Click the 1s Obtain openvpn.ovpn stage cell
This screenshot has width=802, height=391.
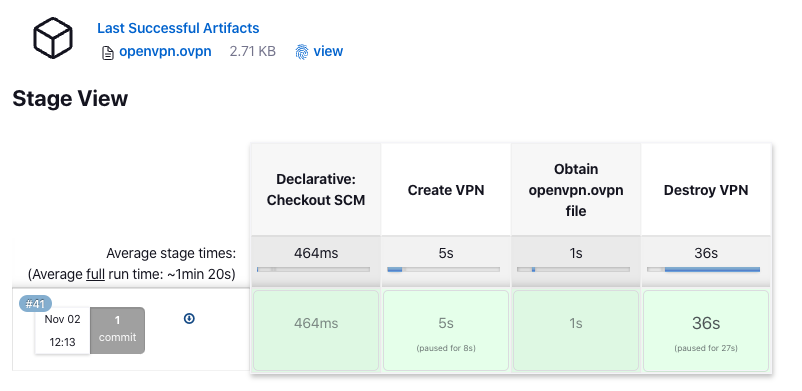(576, 331)
